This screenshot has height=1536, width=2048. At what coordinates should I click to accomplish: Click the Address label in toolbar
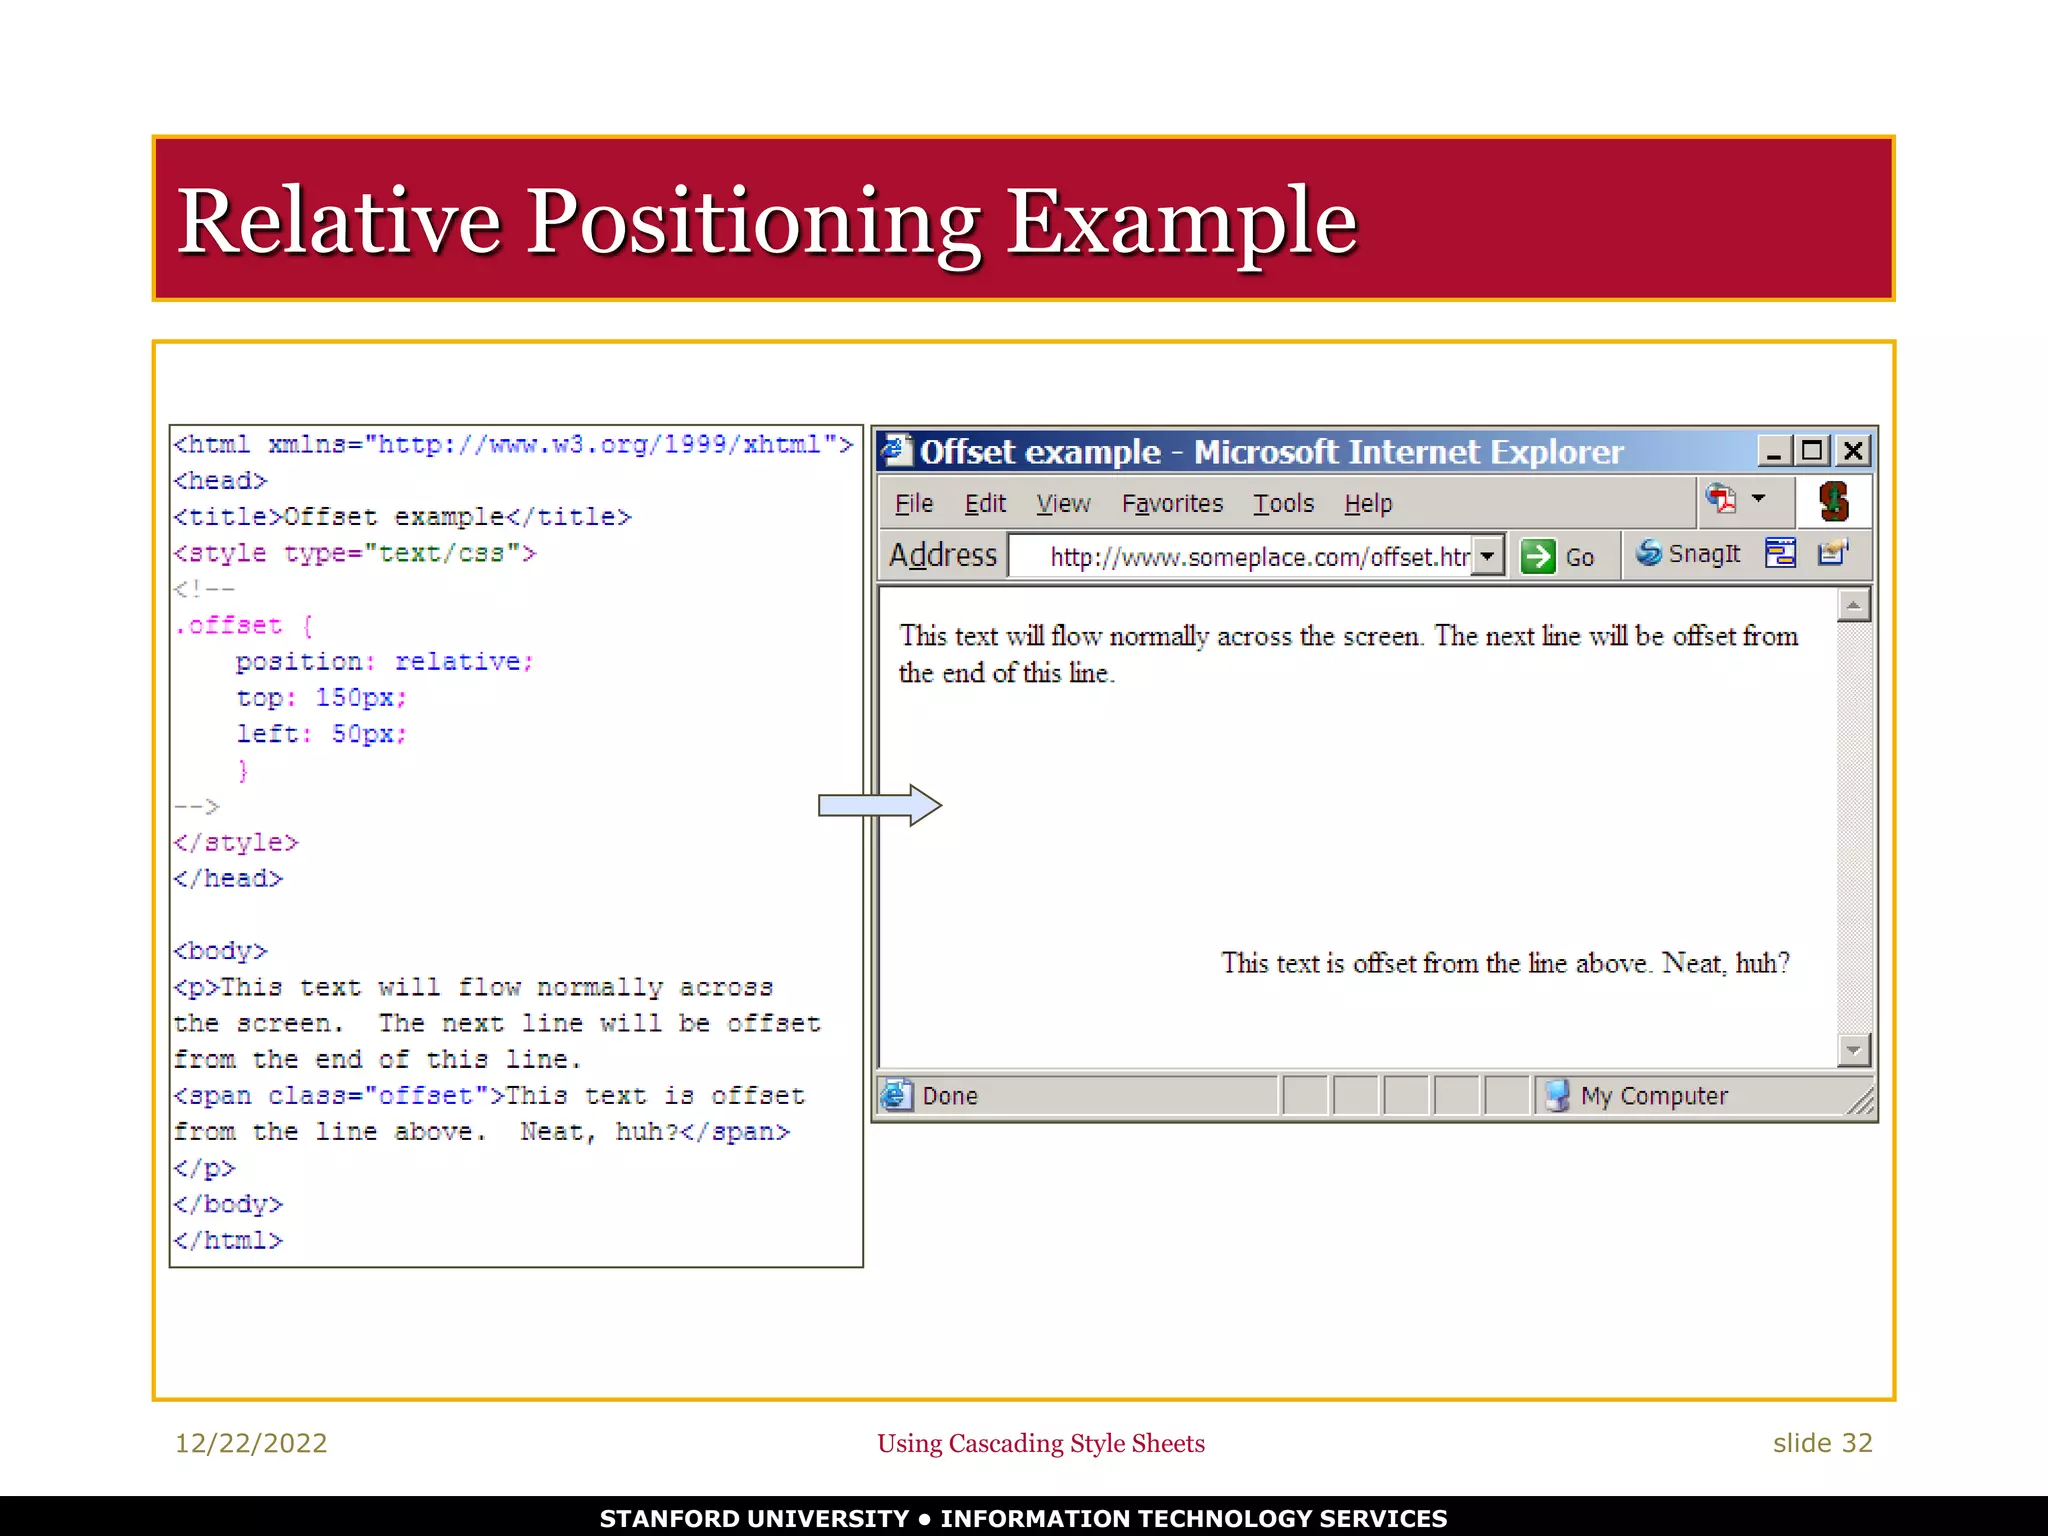(x=943, y=555)
